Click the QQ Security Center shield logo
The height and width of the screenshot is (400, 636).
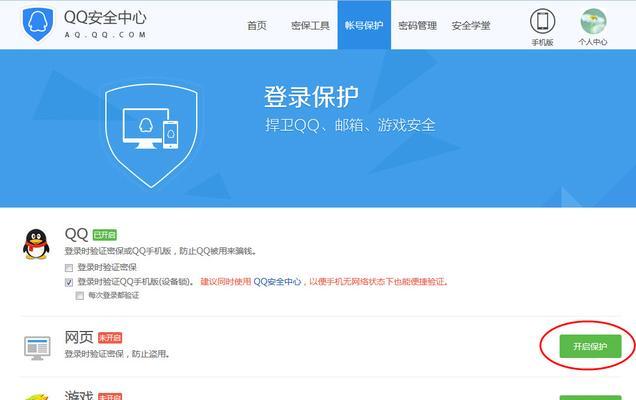[38, 24]
